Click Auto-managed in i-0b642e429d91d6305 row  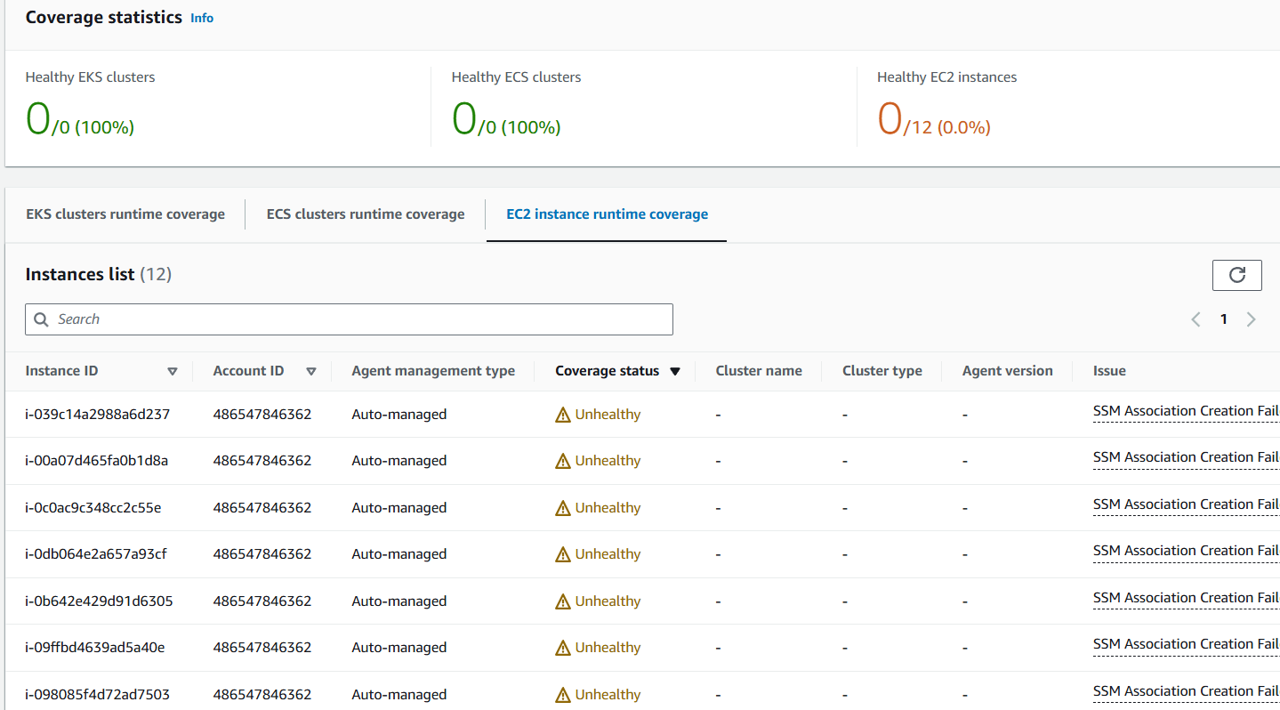click(399, 601)
